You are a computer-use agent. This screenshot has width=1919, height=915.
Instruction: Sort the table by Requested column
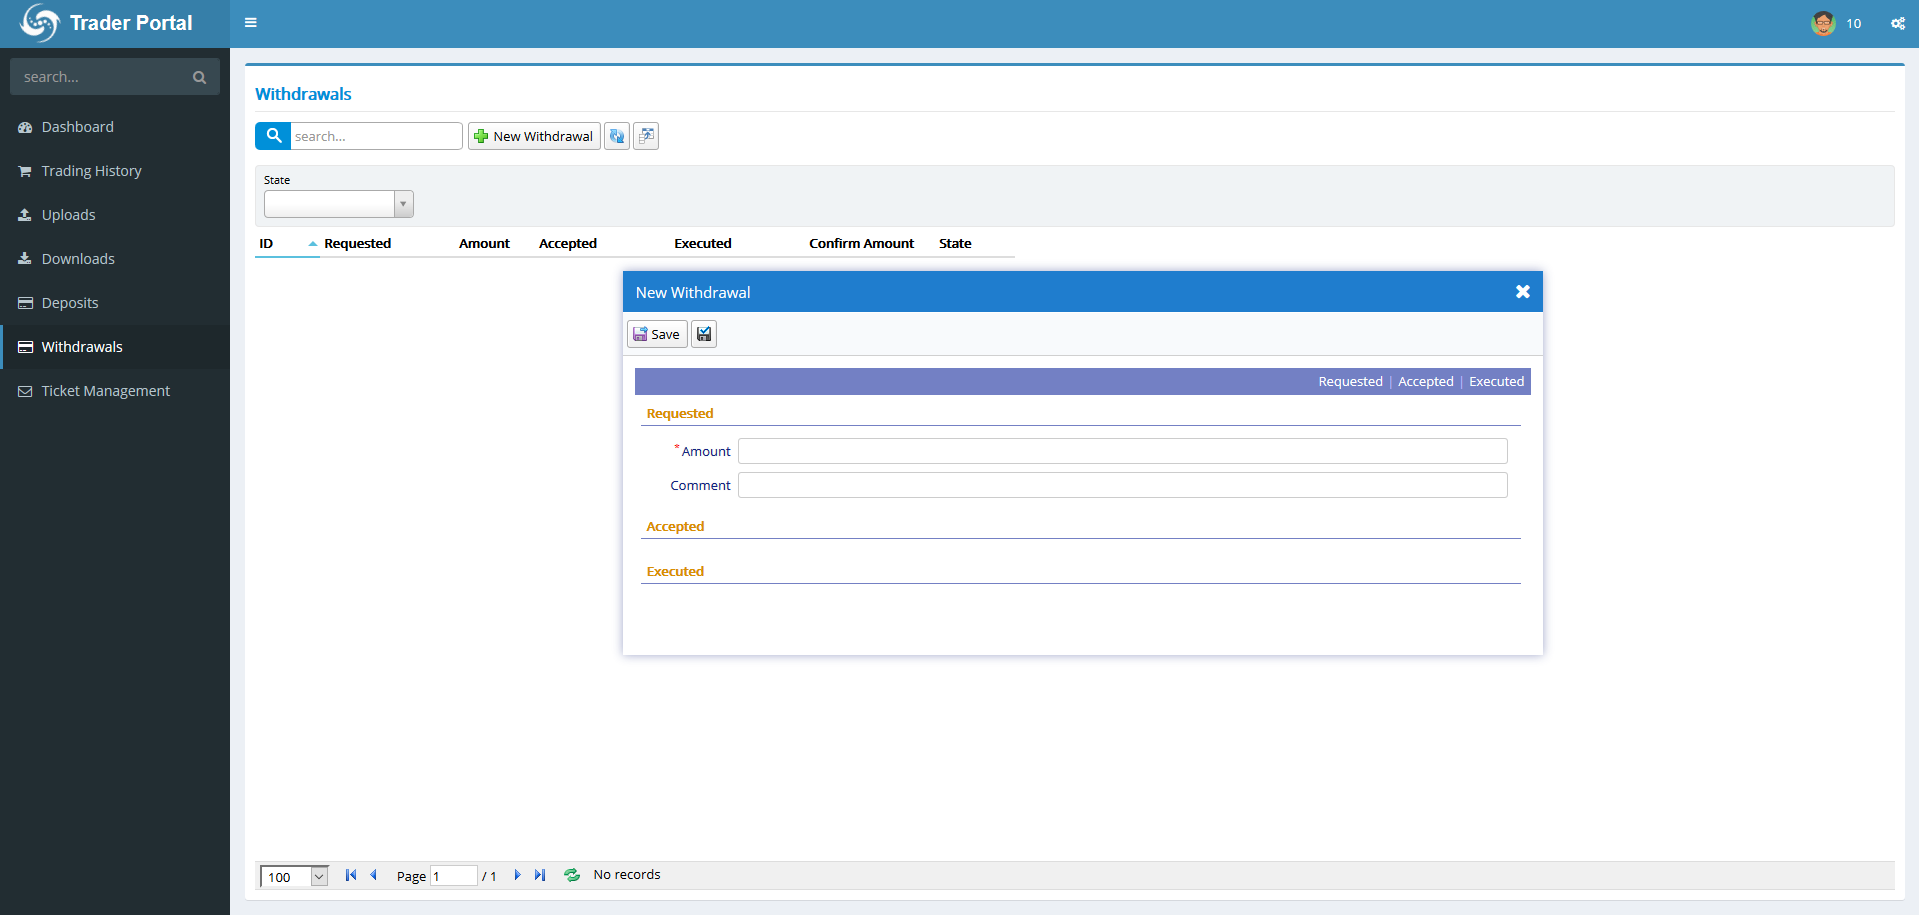357,243
